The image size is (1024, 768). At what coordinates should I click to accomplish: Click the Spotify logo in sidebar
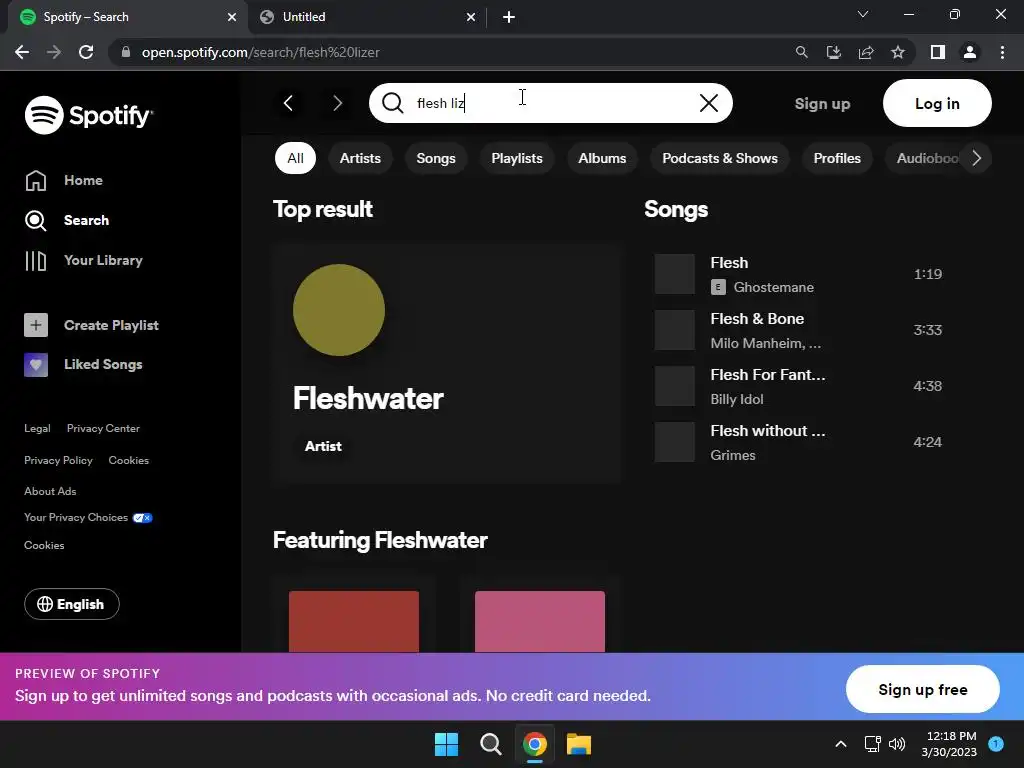89,115
